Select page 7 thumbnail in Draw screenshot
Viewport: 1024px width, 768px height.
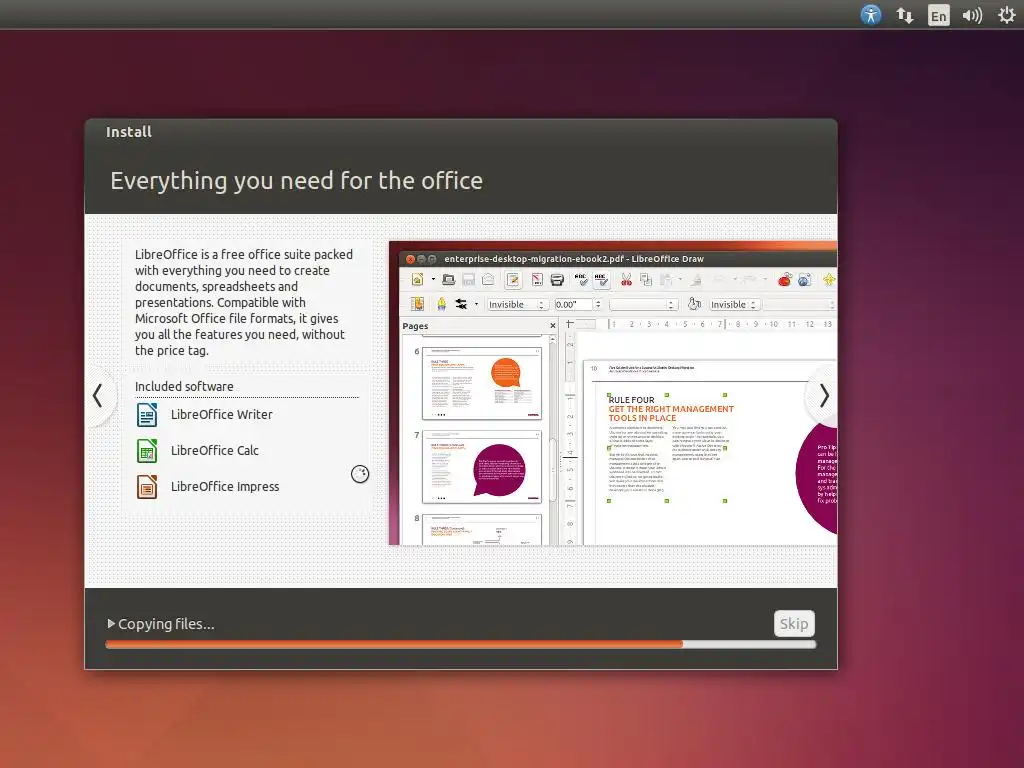(482, 466)
